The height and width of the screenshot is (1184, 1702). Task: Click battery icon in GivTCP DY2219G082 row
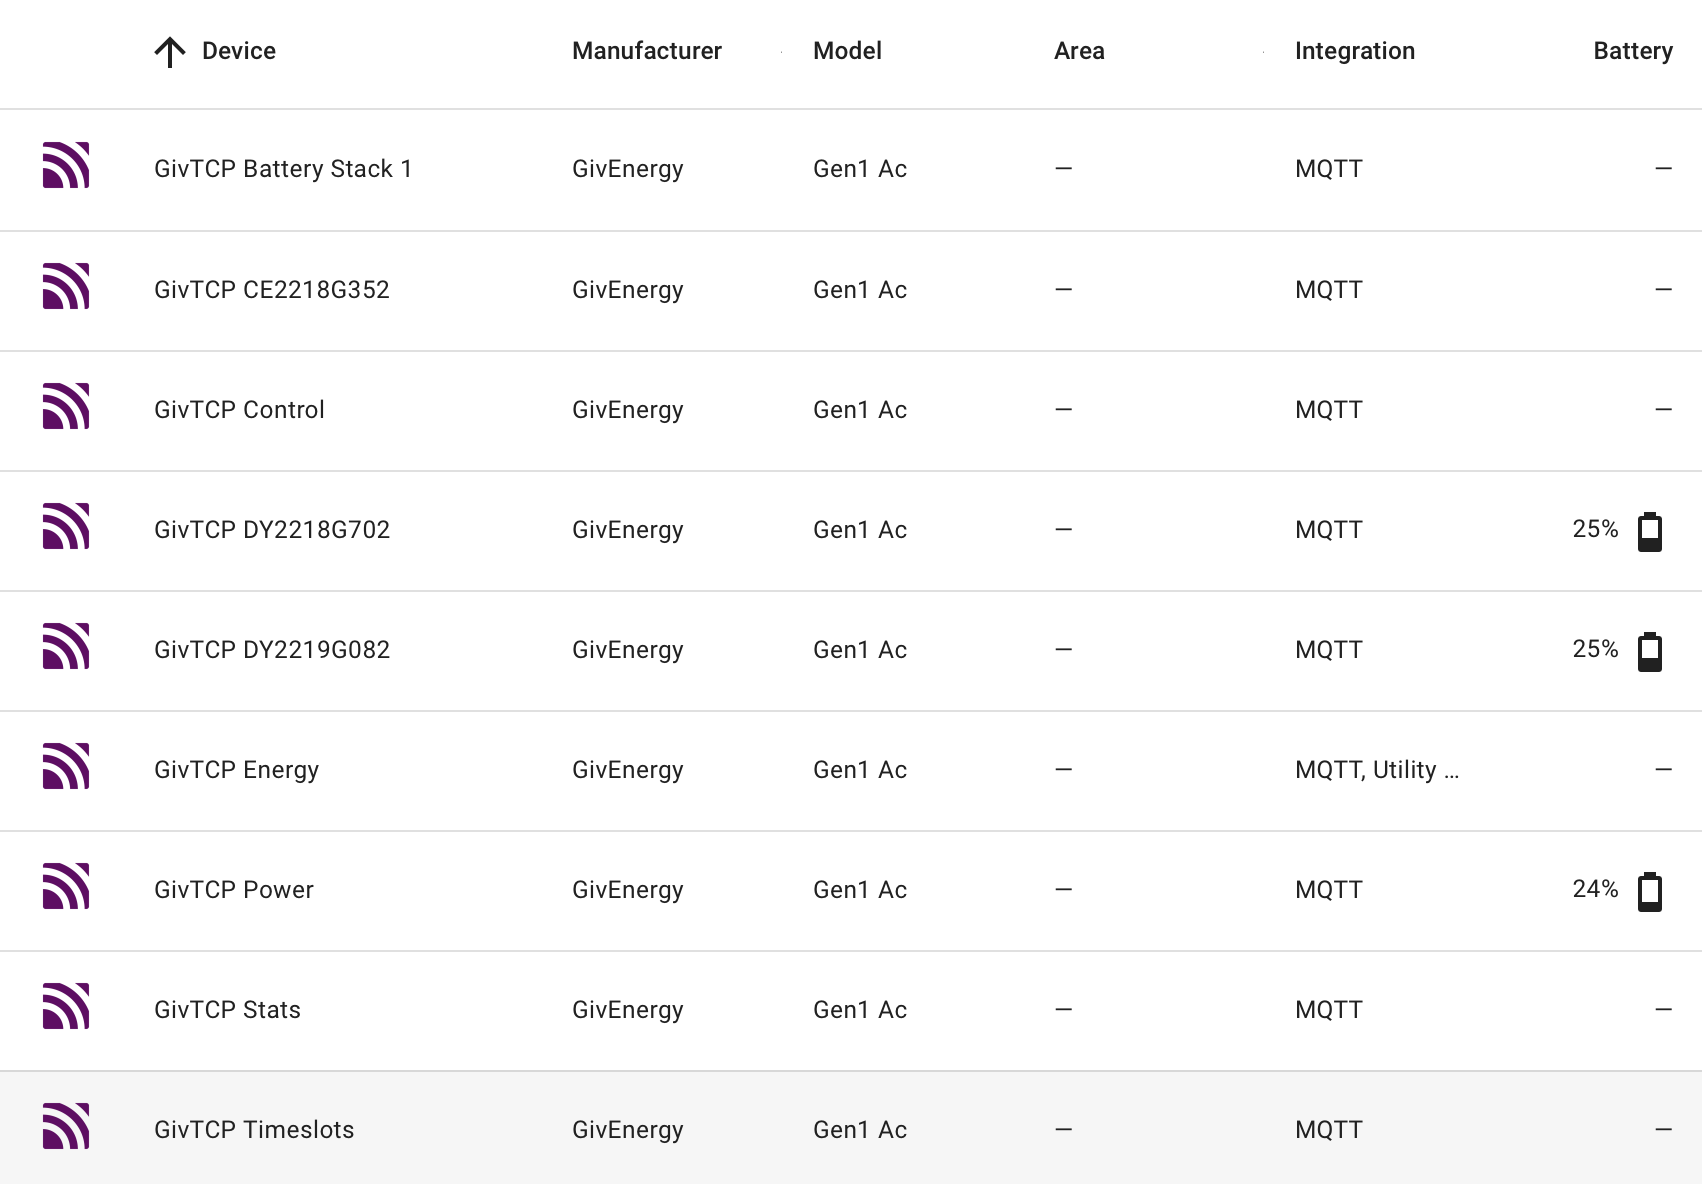pyautogui.click(x=1650, y=651)
